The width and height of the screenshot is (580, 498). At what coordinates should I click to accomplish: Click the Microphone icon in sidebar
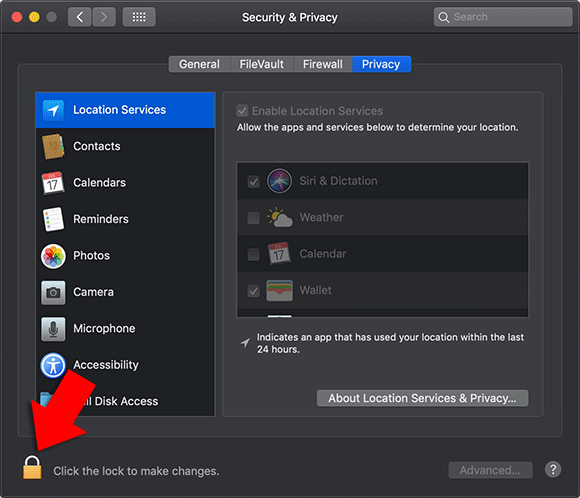click(53, 329)
